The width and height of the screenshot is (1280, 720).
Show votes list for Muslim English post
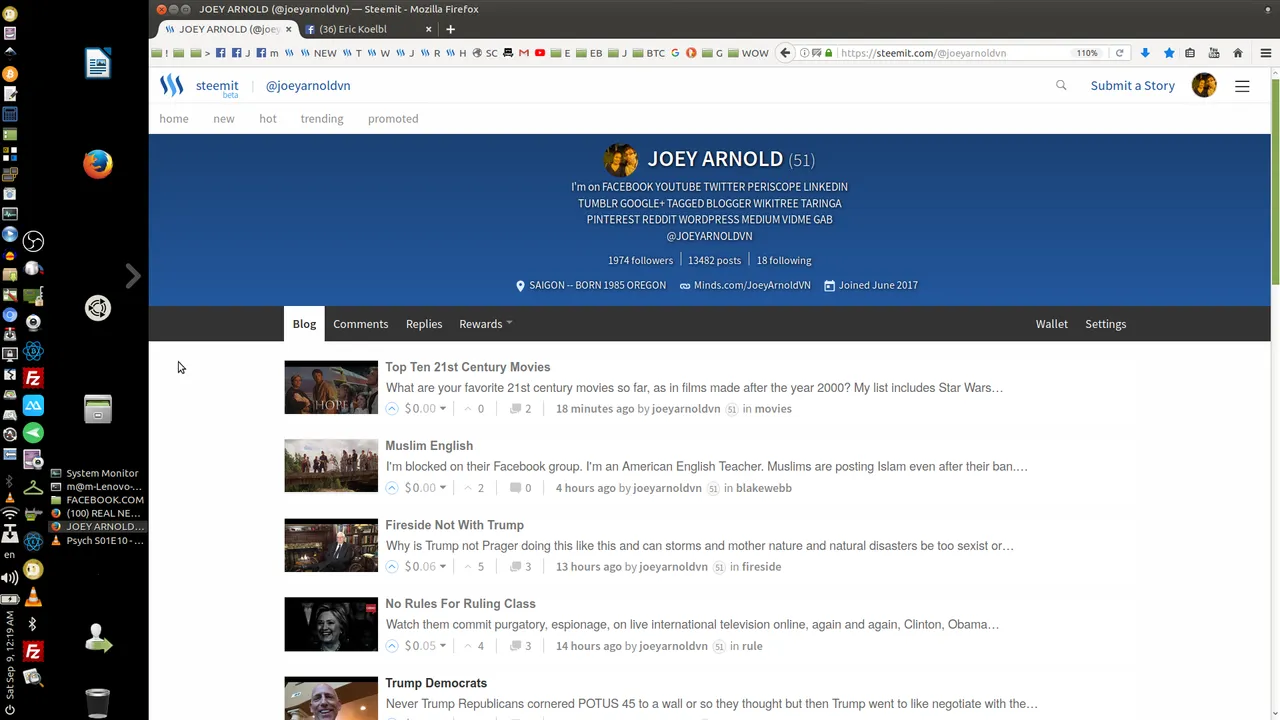(474, 488)
